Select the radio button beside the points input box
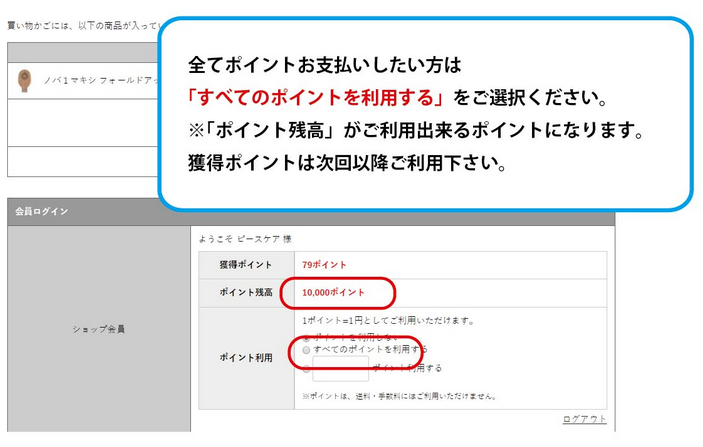The image size is (703, 447). pyautogui.click(x=306, y=368)
